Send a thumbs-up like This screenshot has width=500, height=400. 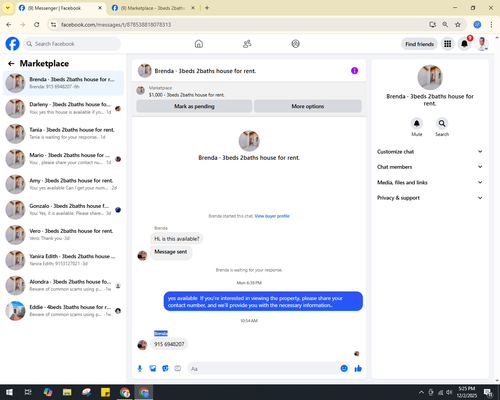point(358,368)
